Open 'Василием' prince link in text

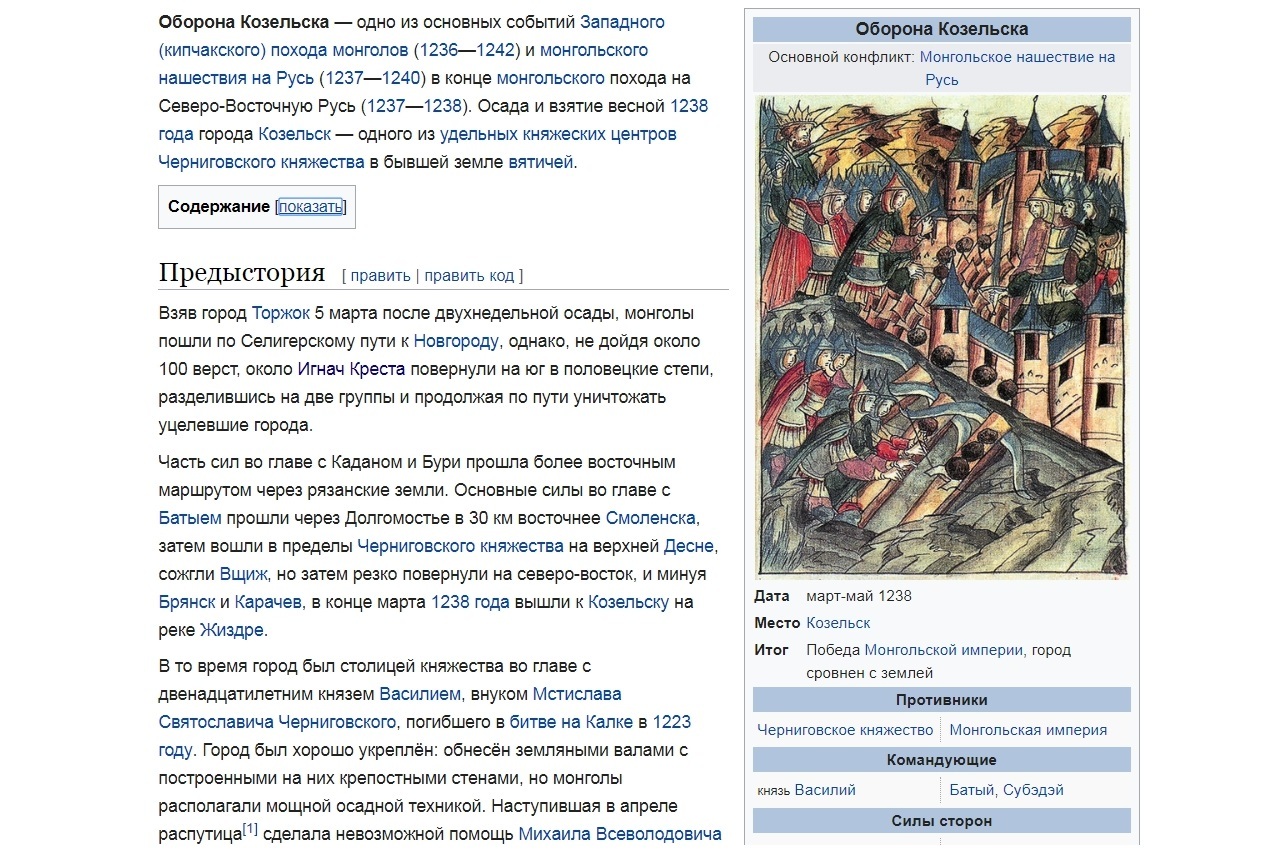coord(420,694)
